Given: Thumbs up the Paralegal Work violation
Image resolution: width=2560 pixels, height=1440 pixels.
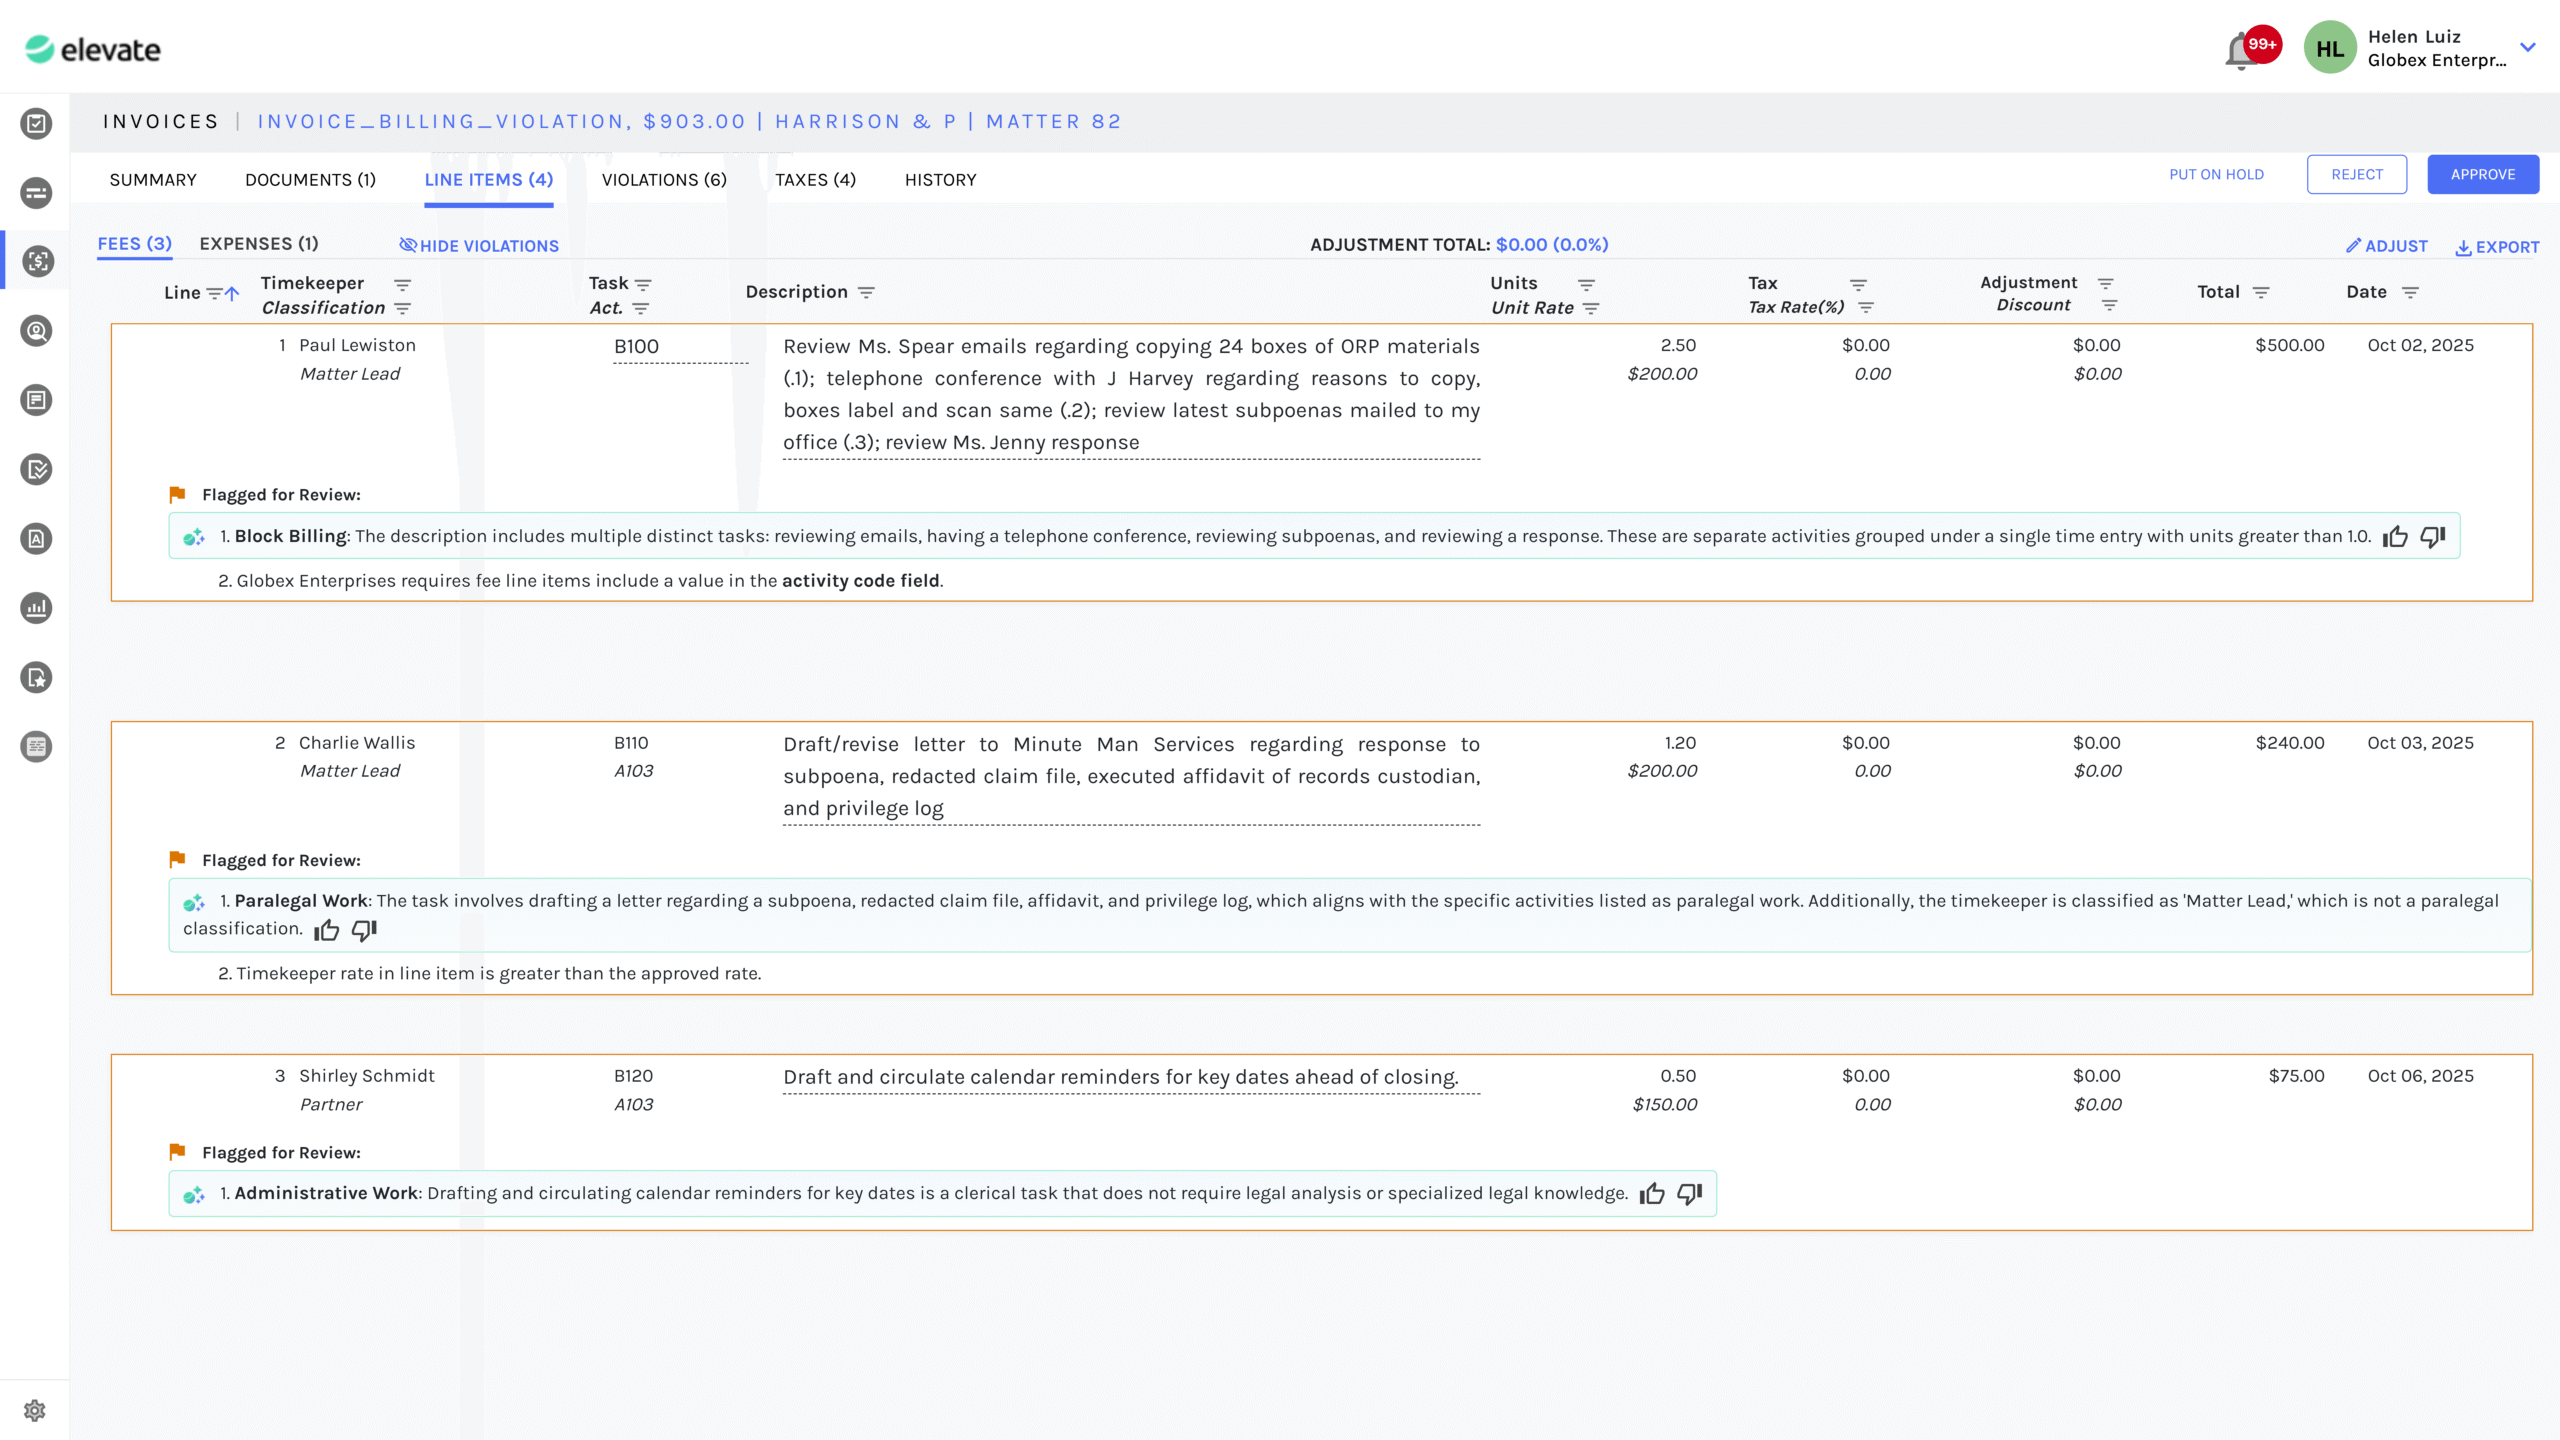Looking at the screenshot, I should 327,930.
